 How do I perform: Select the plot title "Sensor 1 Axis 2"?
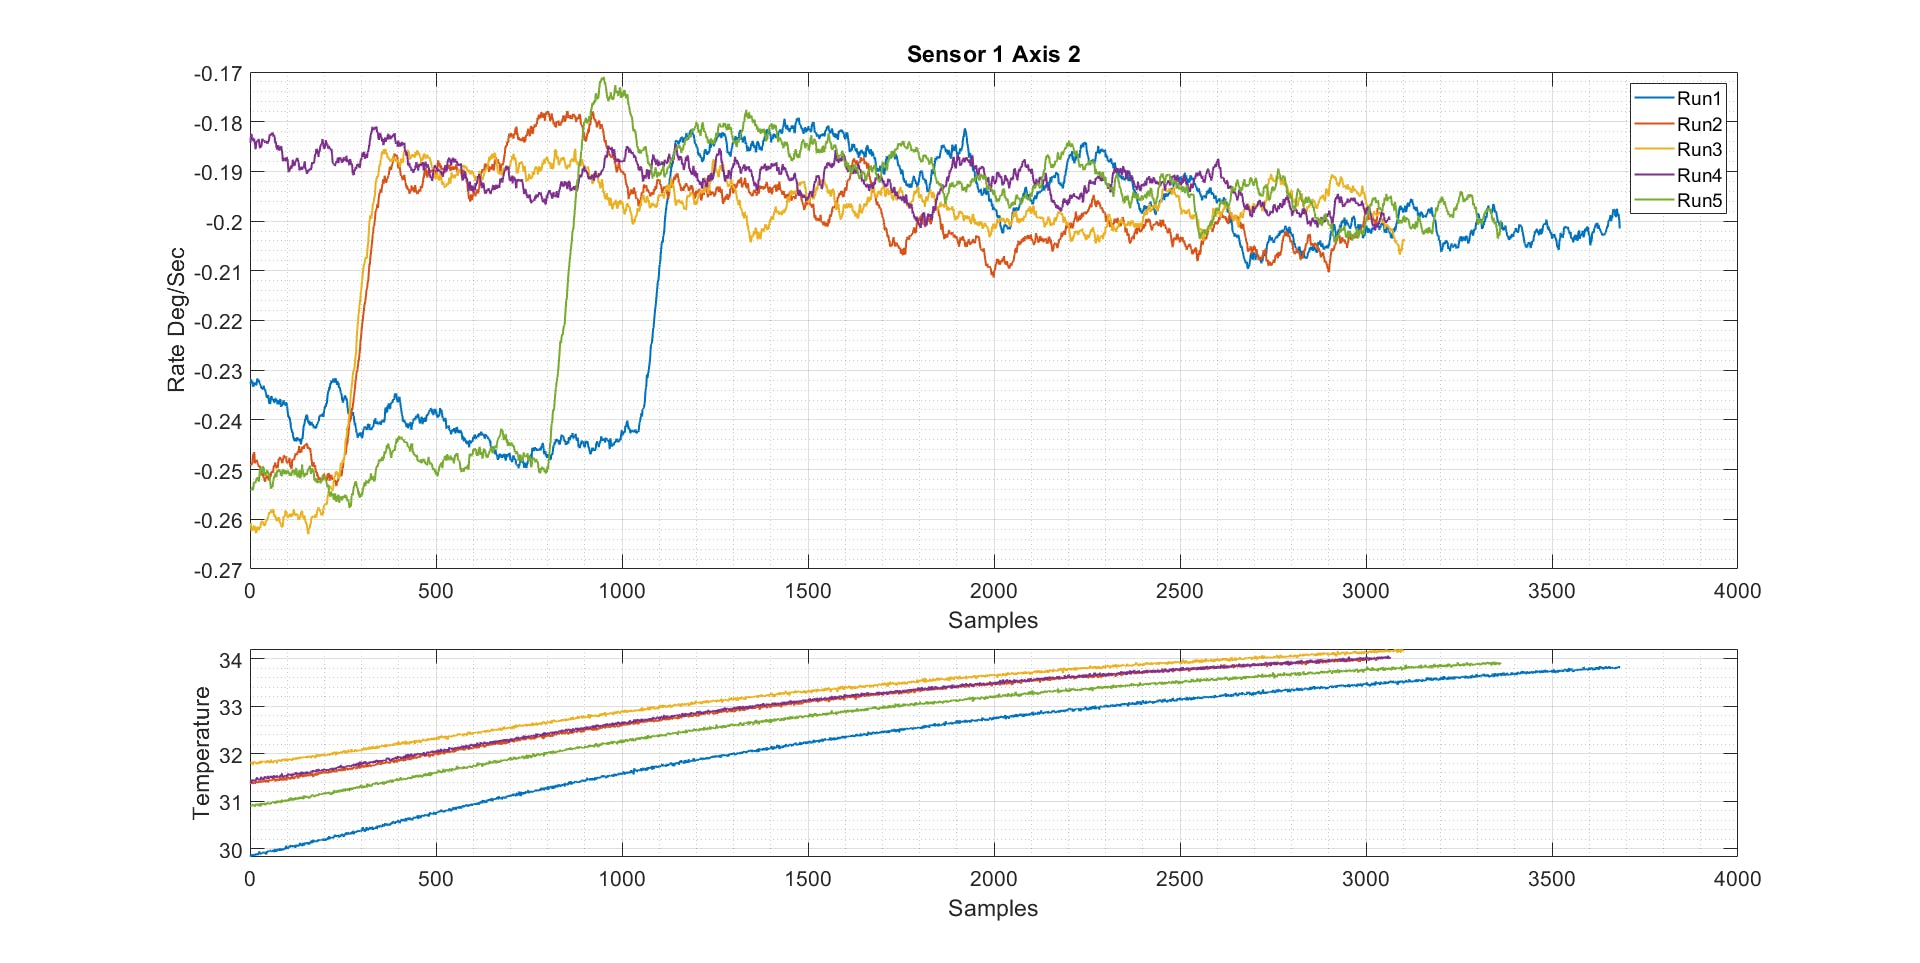click(993, 54)
